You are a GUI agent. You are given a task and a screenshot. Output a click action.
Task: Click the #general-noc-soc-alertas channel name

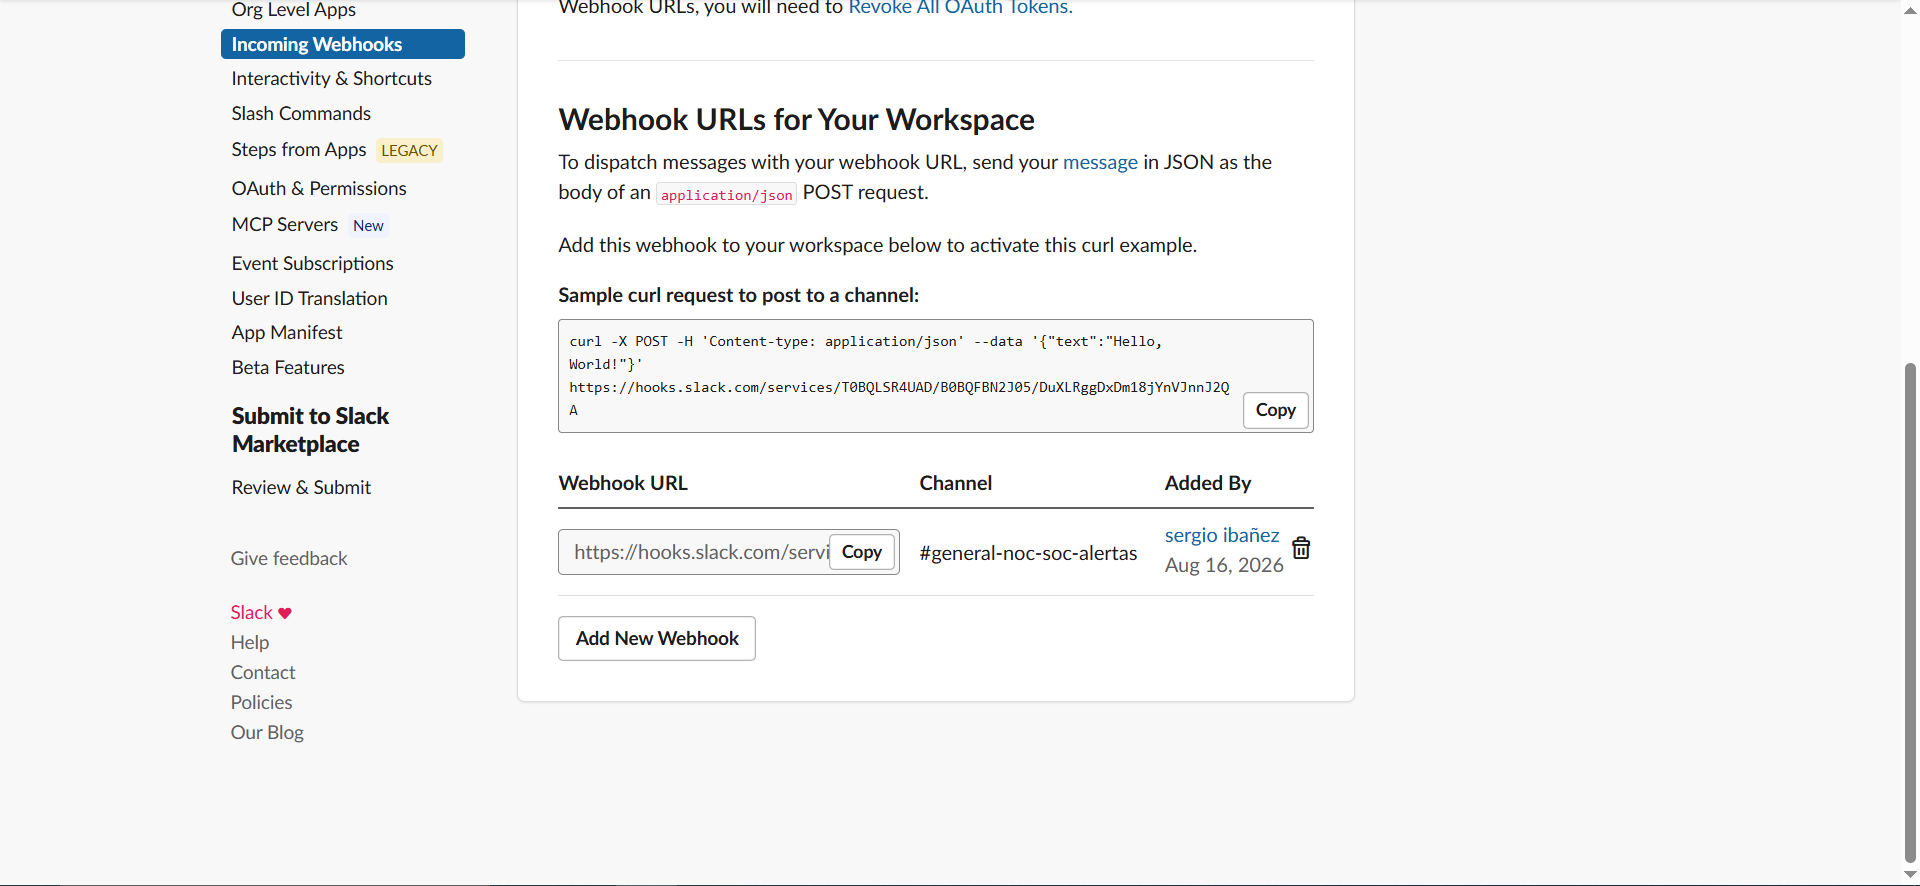1028,553
